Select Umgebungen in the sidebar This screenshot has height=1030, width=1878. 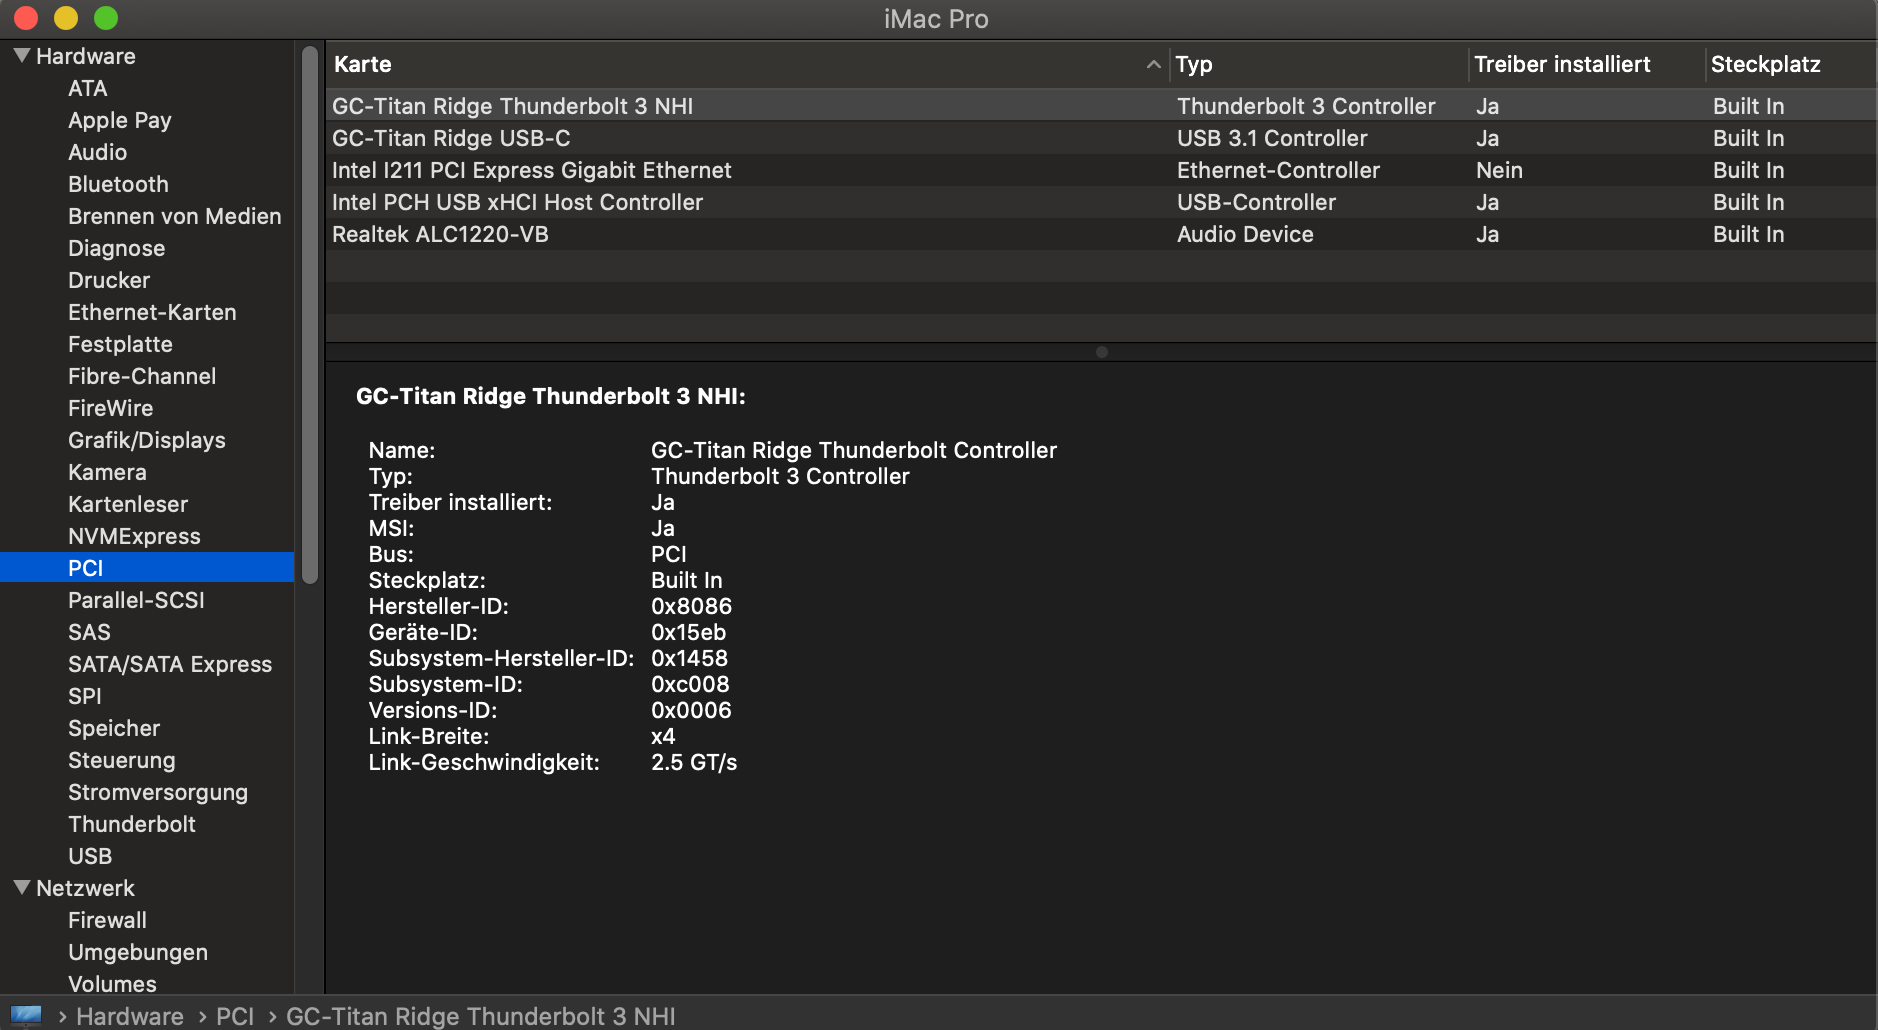pyautogui.click(x=138, y=952)
